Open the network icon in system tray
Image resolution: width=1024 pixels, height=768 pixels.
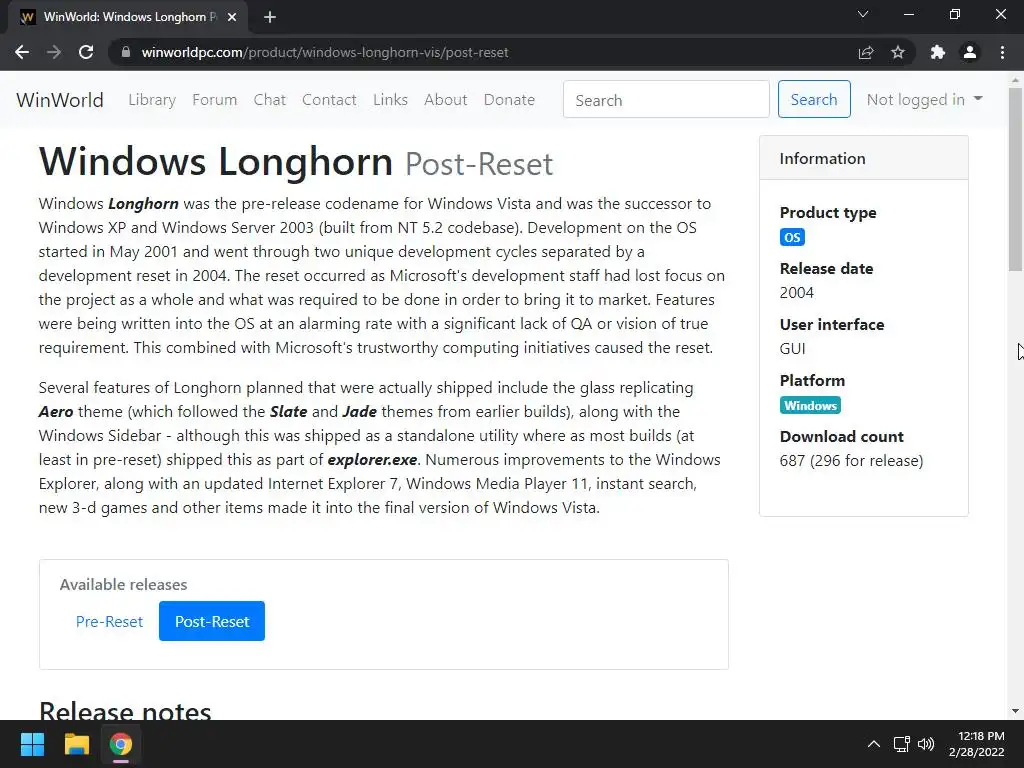pyautogui.click(x=902, y=744)
